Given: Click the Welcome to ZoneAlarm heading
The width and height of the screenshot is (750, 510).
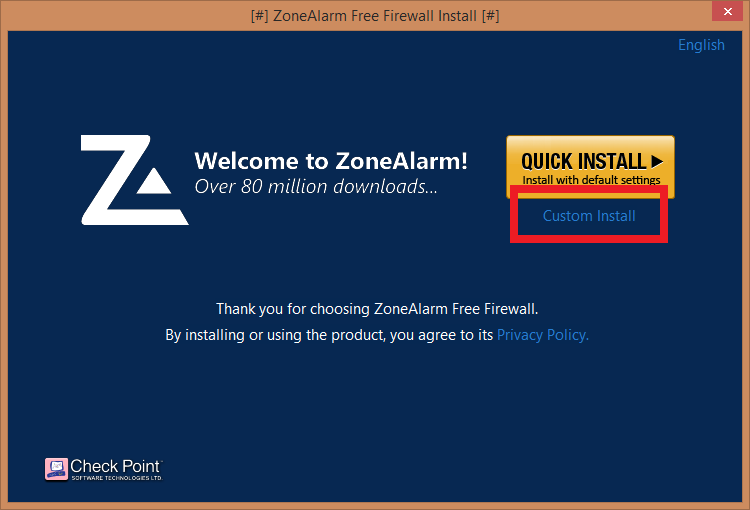Looking at the screenshot, I should click(331, 161).
